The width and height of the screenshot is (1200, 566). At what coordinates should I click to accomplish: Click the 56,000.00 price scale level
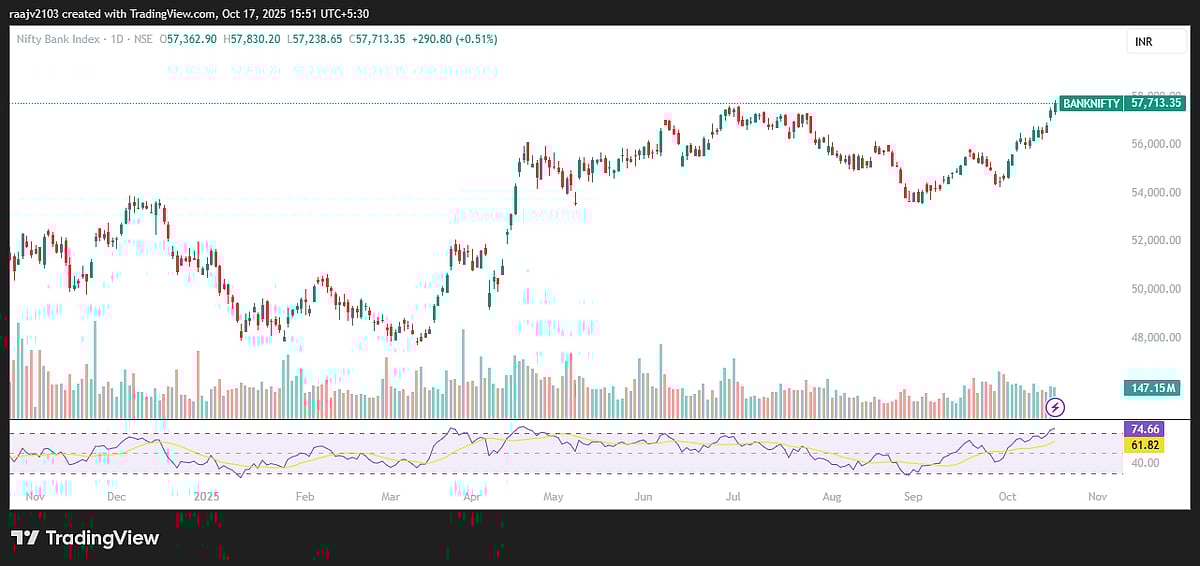tap(1156, 144)
